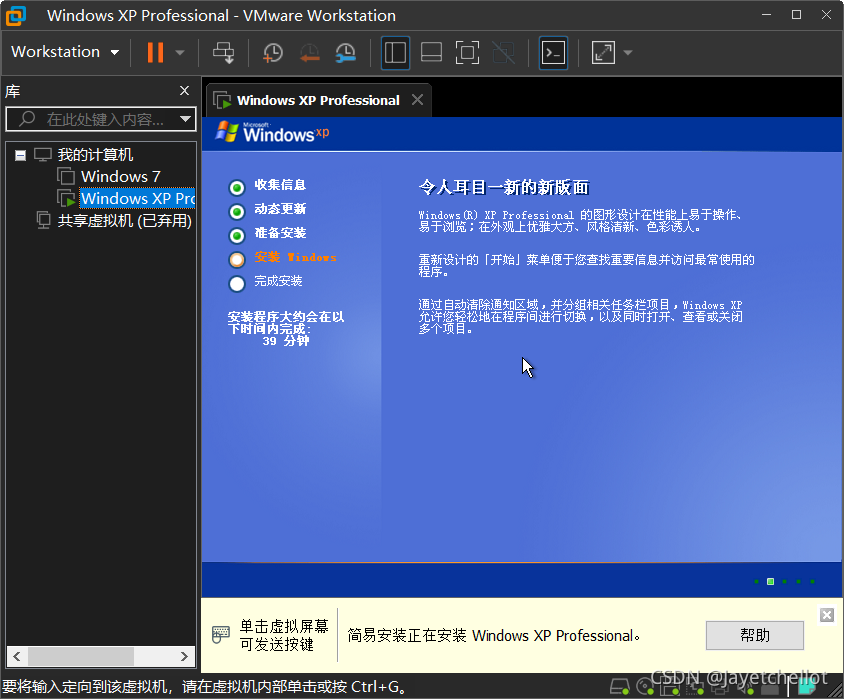
Task: Revert the virtual machine to previous snapshot
Action: (x=310, y=53)
